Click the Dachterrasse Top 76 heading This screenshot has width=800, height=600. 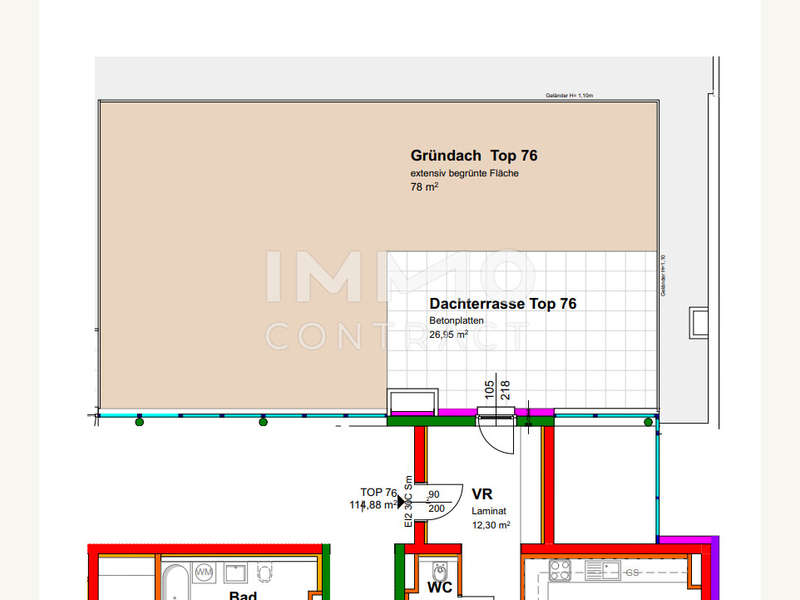click(x=502, y=304)
